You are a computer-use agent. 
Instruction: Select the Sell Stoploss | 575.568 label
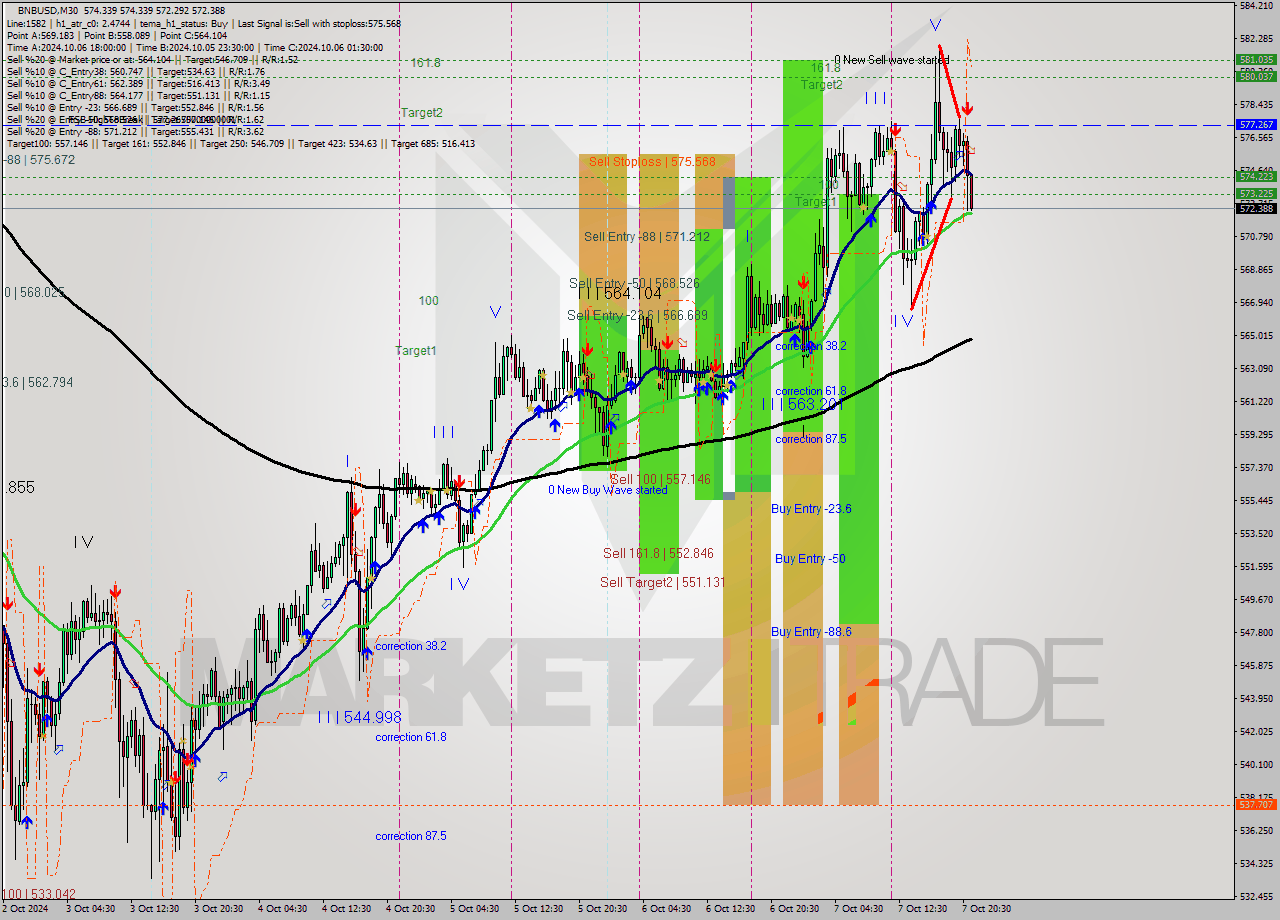click(652, 161)
